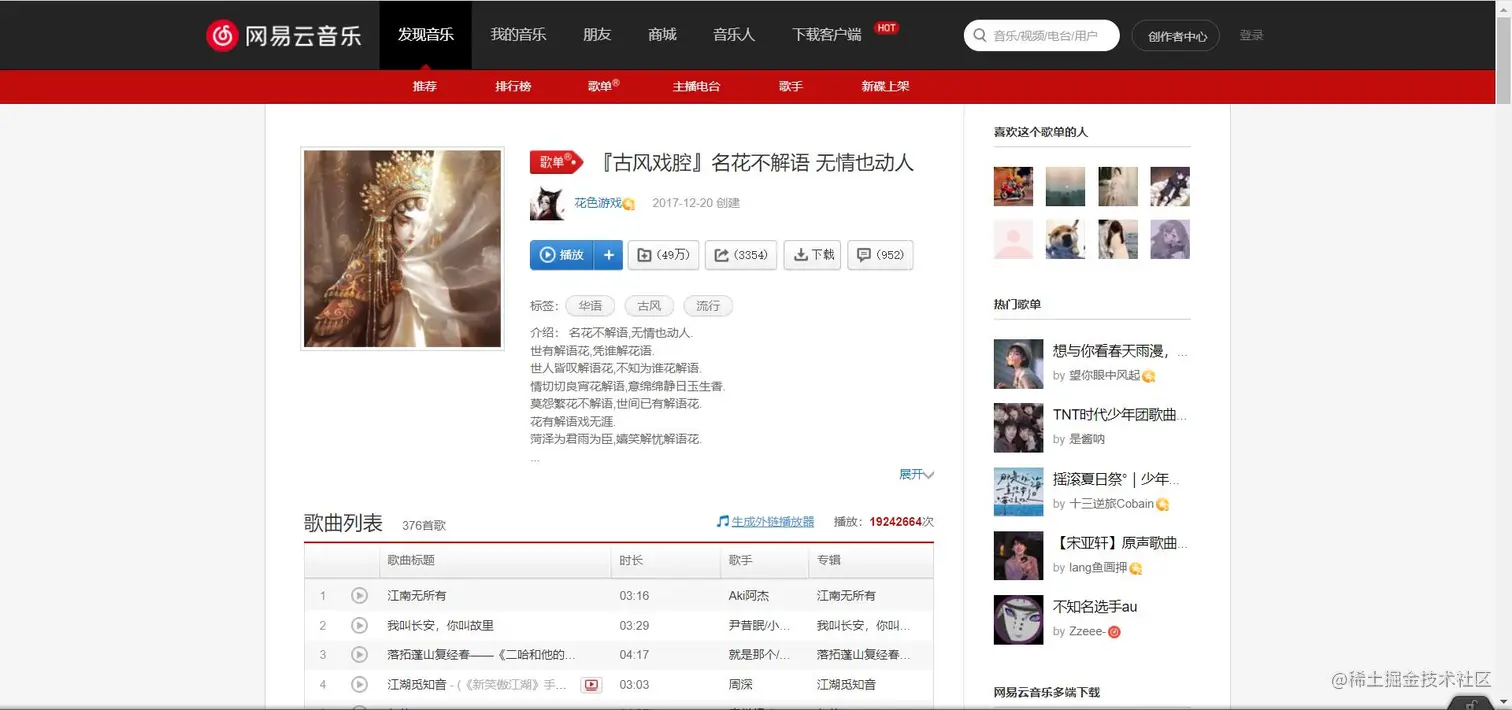This screenshot has width=1512, height=710.
Task: Open cover of 摇滚夏日祭 playlist
Action: (x=1018, y=492)
